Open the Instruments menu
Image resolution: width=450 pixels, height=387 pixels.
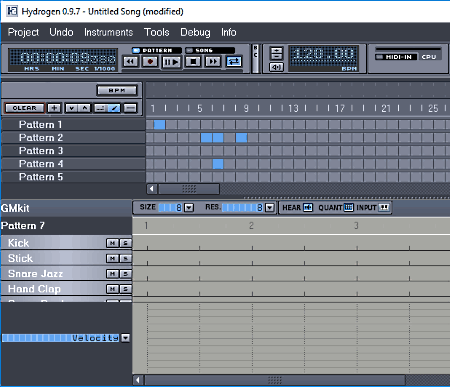(x=108, y=32)
